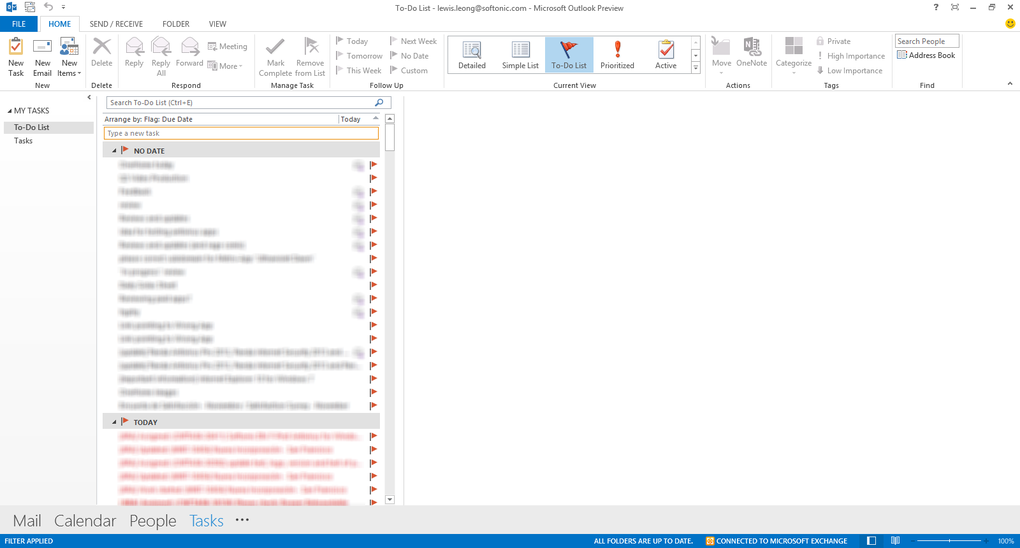The height and width of the screenshot is (548, 1020).
Task: Choose Custom follow up flag
Action: [x=409, y=70]
